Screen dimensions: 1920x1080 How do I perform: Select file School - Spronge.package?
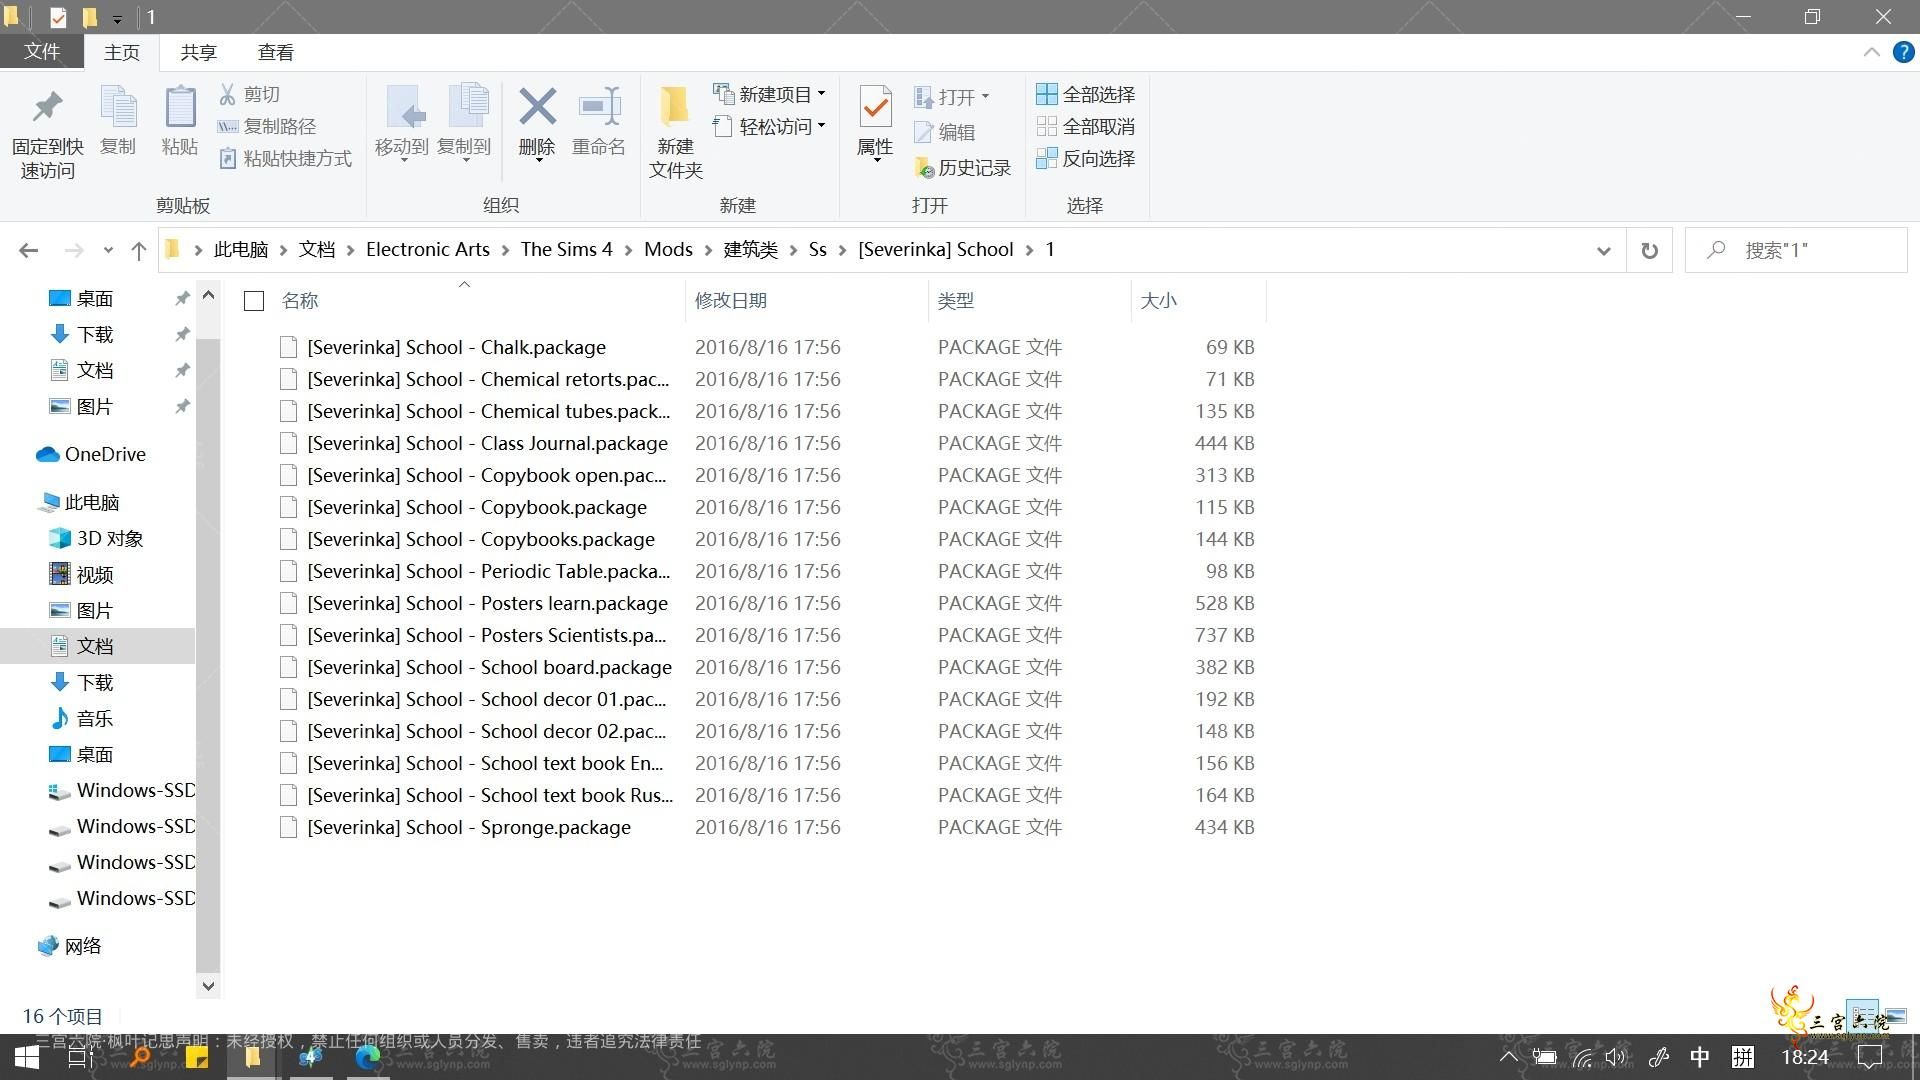tap(469, 828)
